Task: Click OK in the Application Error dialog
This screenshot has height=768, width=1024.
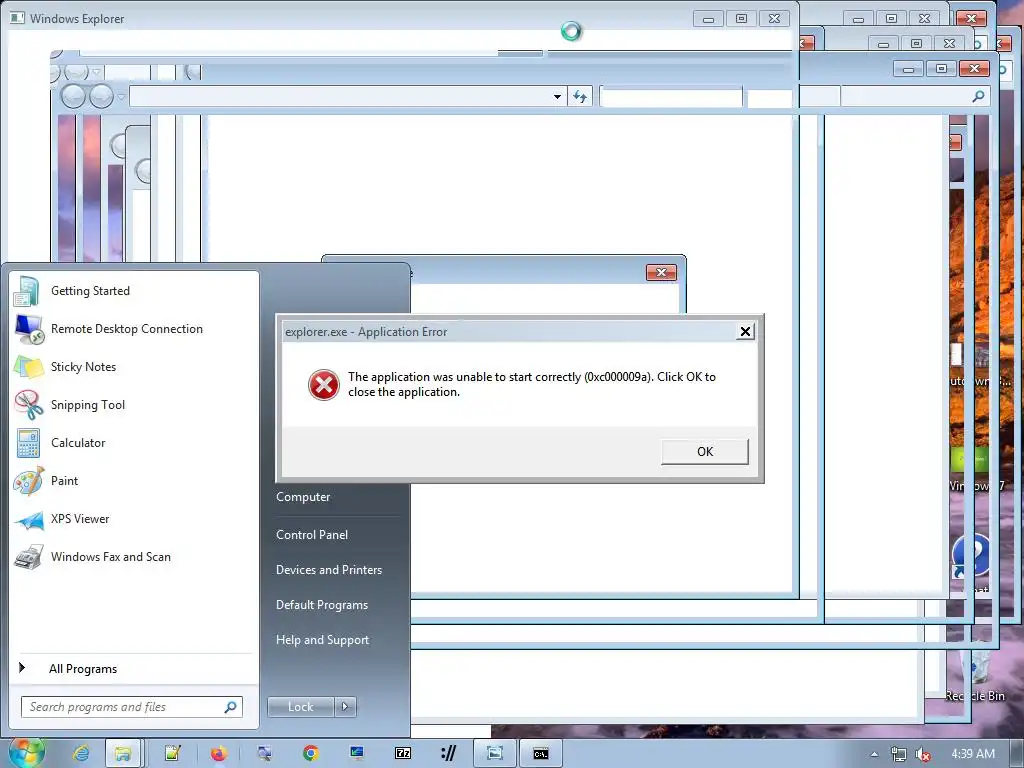Action: point(705,451)
